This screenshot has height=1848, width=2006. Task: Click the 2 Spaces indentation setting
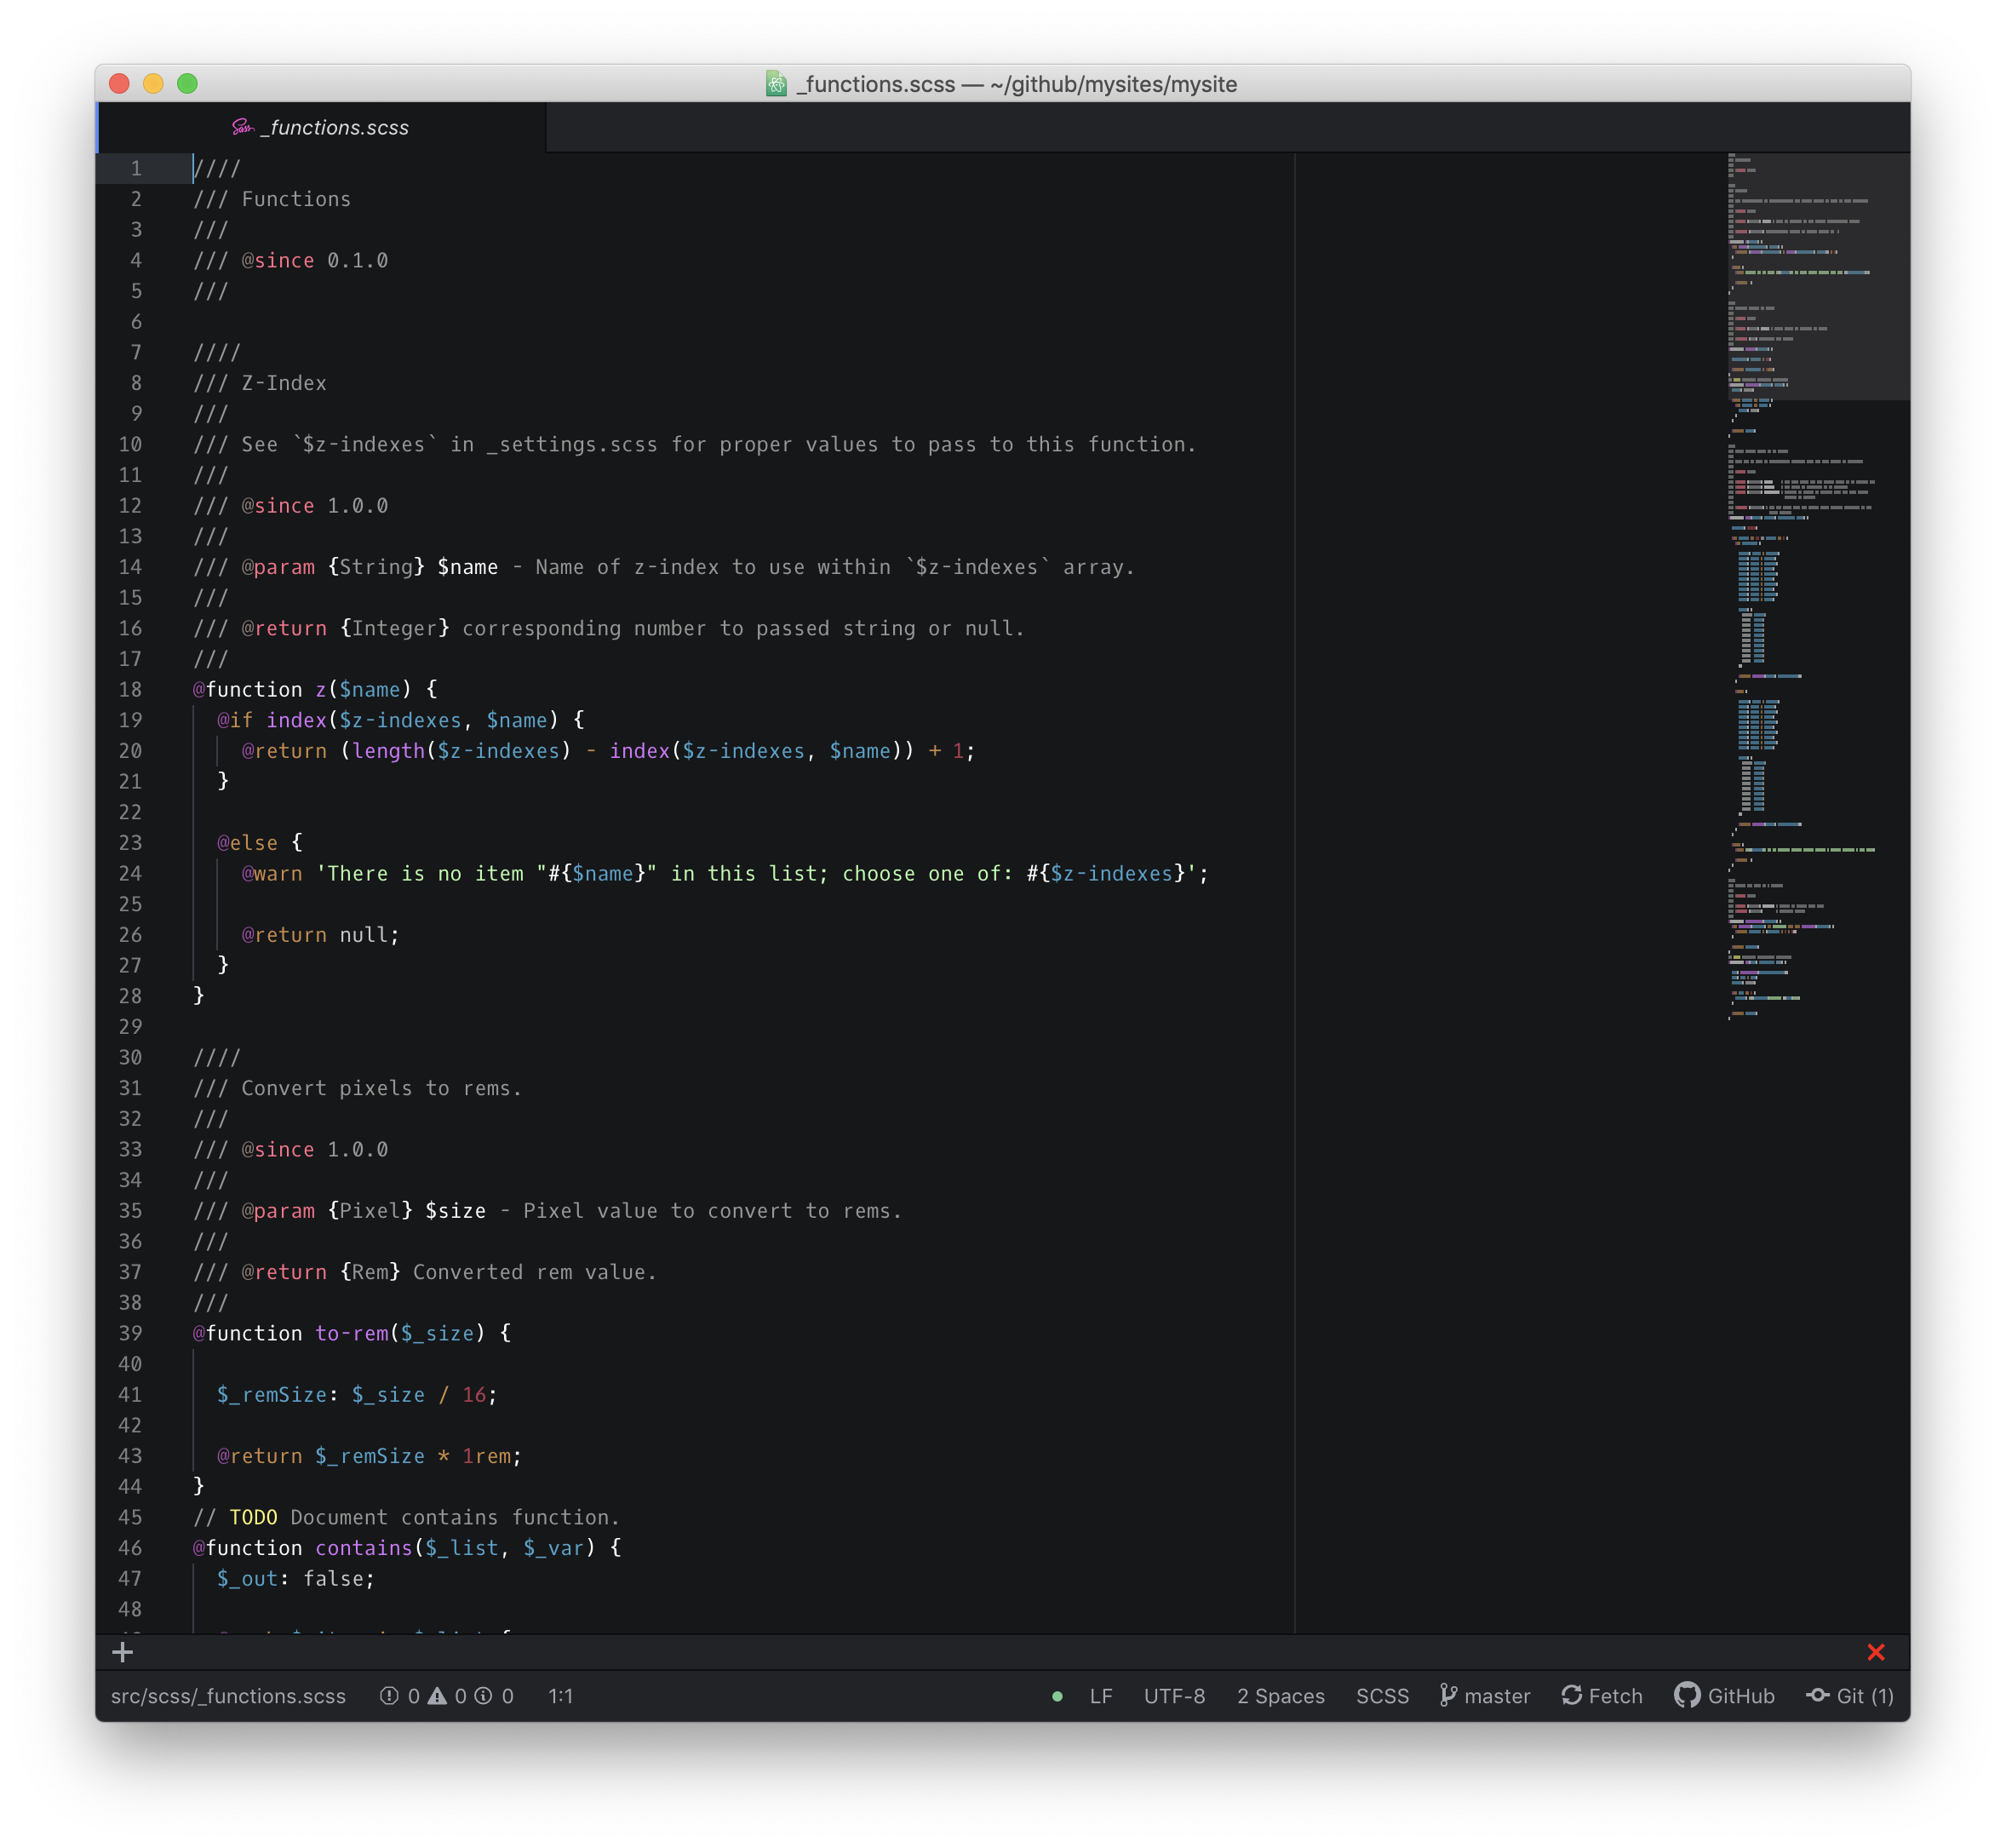1282,1694
